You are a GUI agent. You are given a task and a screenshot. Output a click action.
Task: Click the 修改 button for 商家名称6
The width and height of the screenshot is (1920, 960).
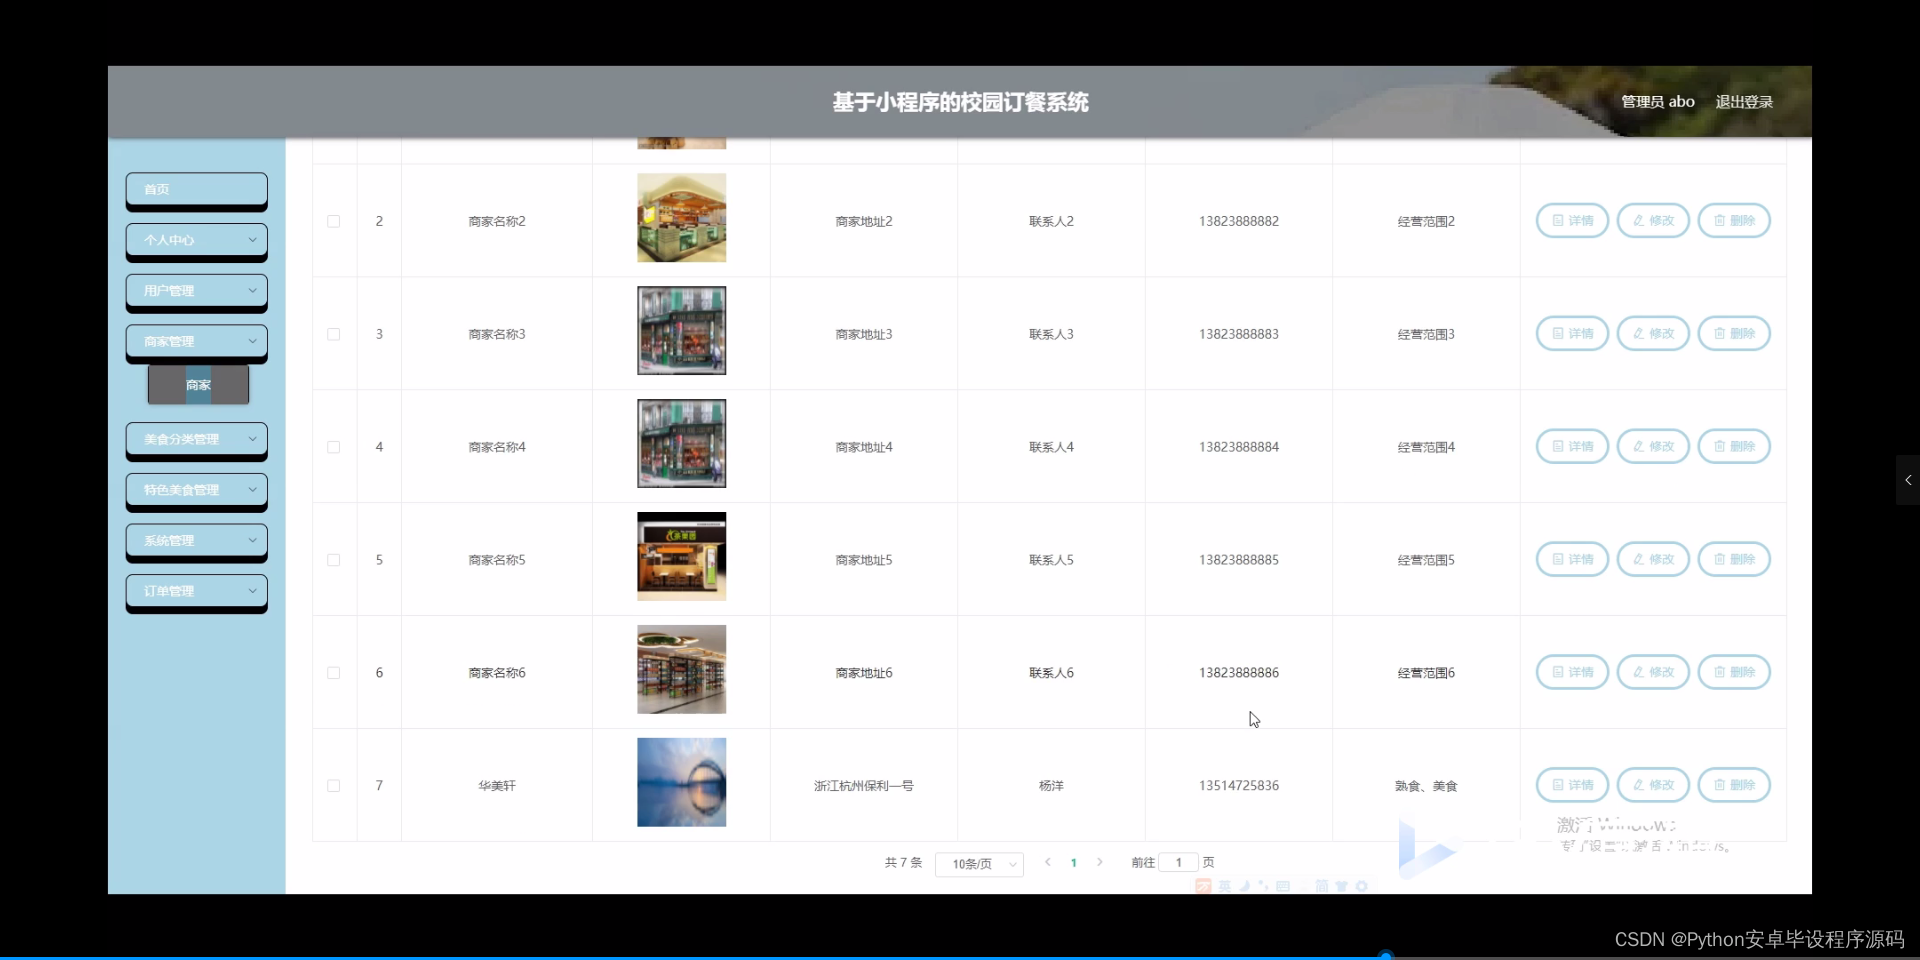coord(1652,672)
